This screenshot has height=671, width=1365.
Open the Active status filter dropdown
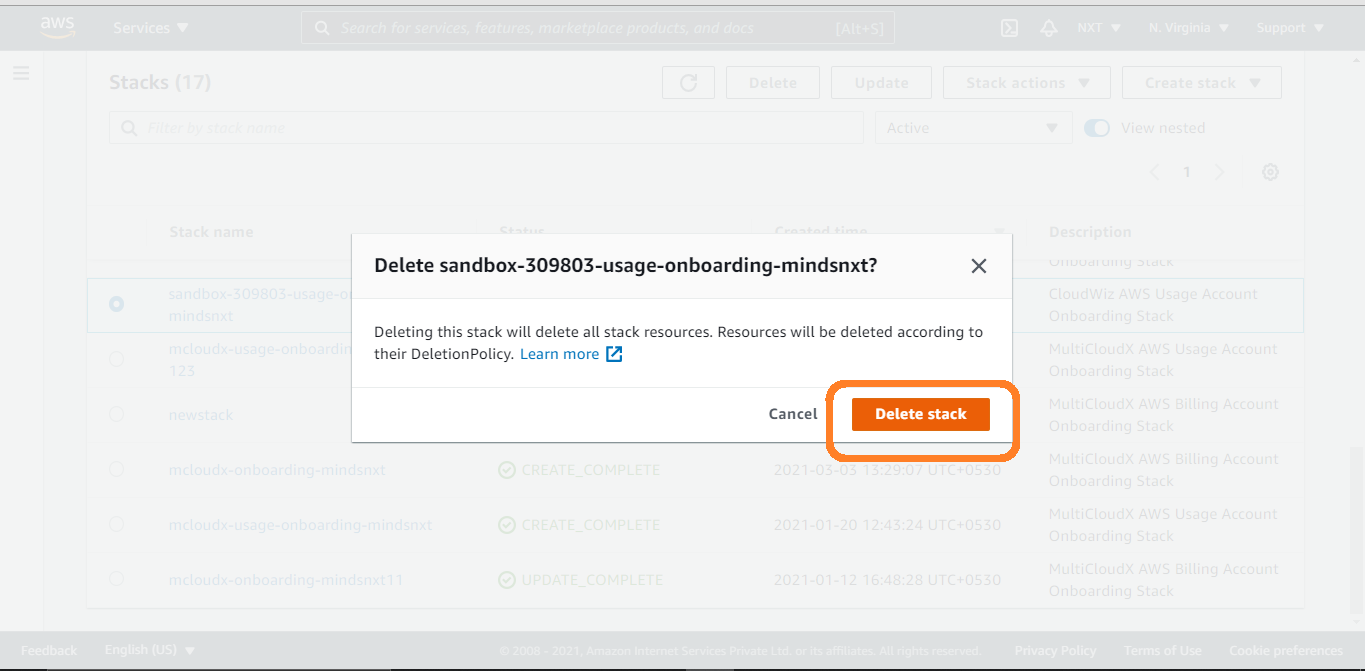pyautogui.click(x=972, y=128)
